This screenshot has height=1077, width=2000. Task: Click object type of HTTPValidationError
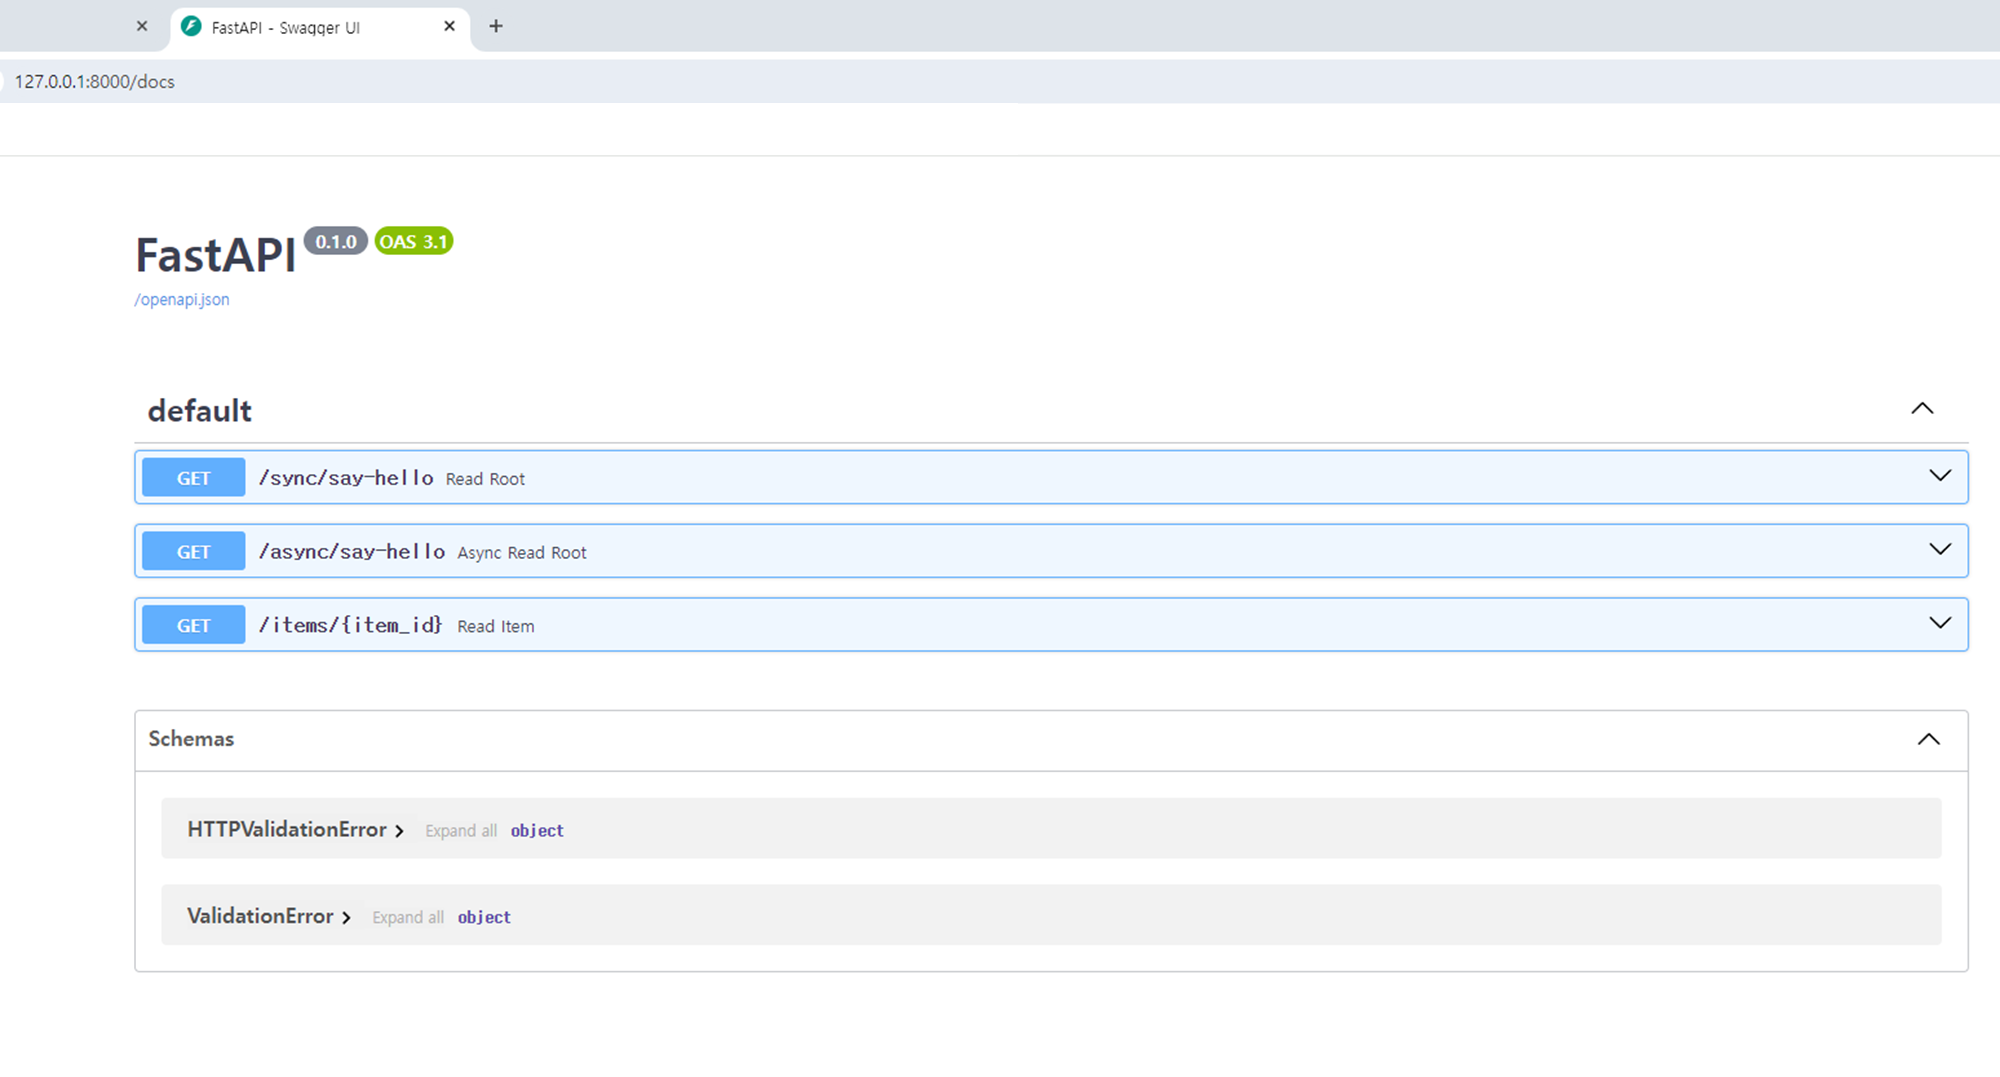(537, 831)
